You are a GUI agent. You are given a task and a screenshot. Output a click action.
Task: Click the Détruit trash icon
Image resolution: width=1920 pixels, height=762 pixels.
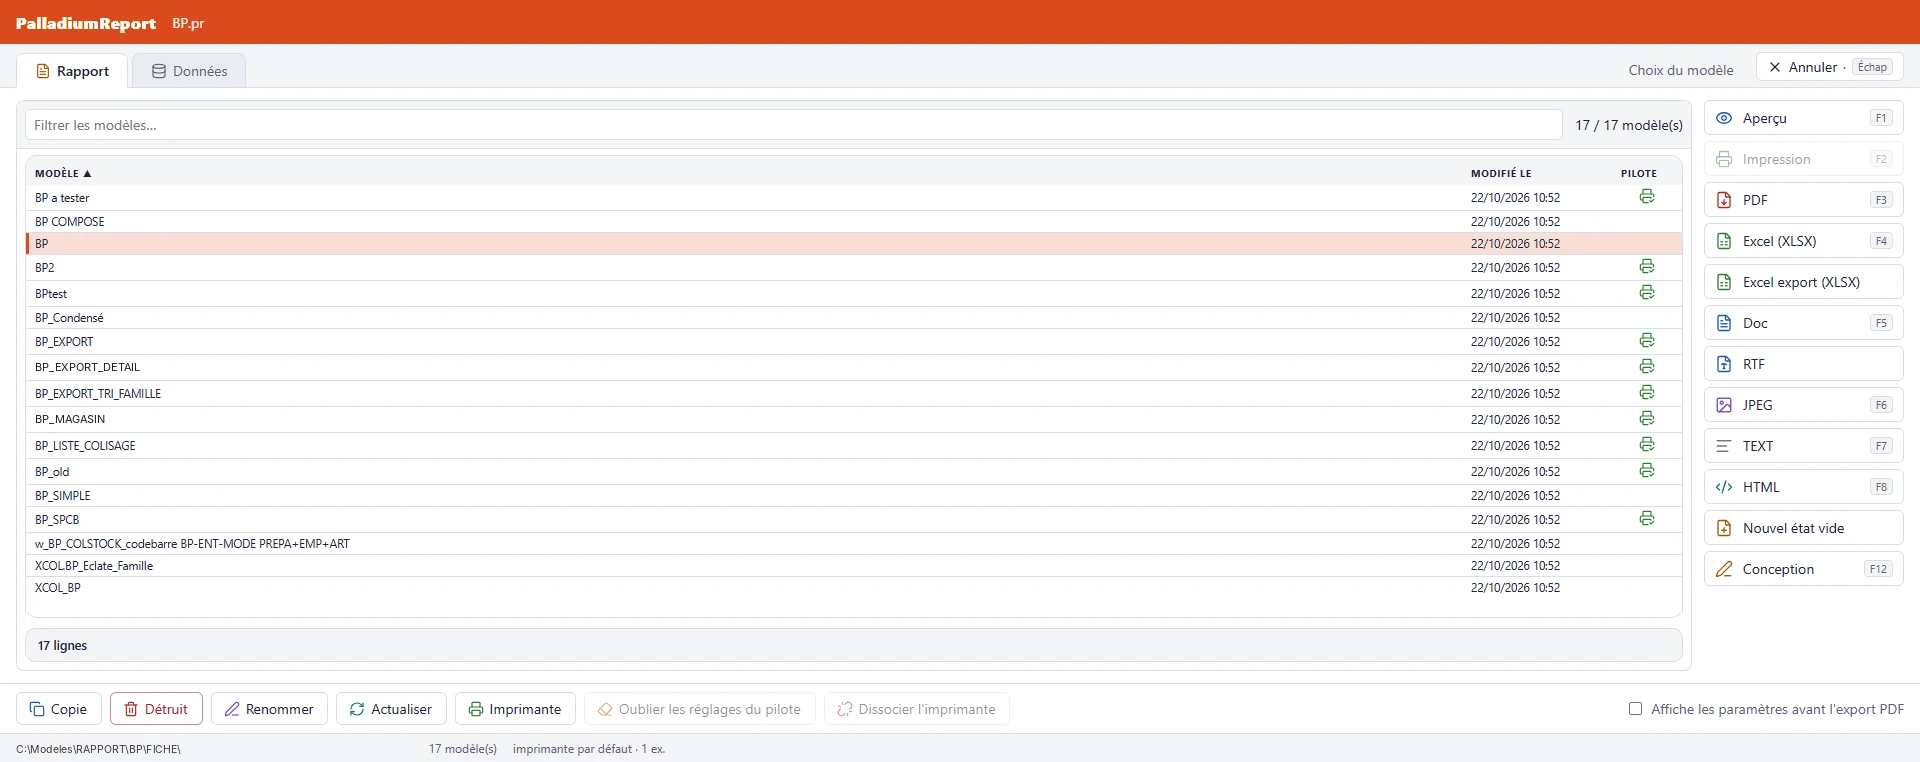131,709
